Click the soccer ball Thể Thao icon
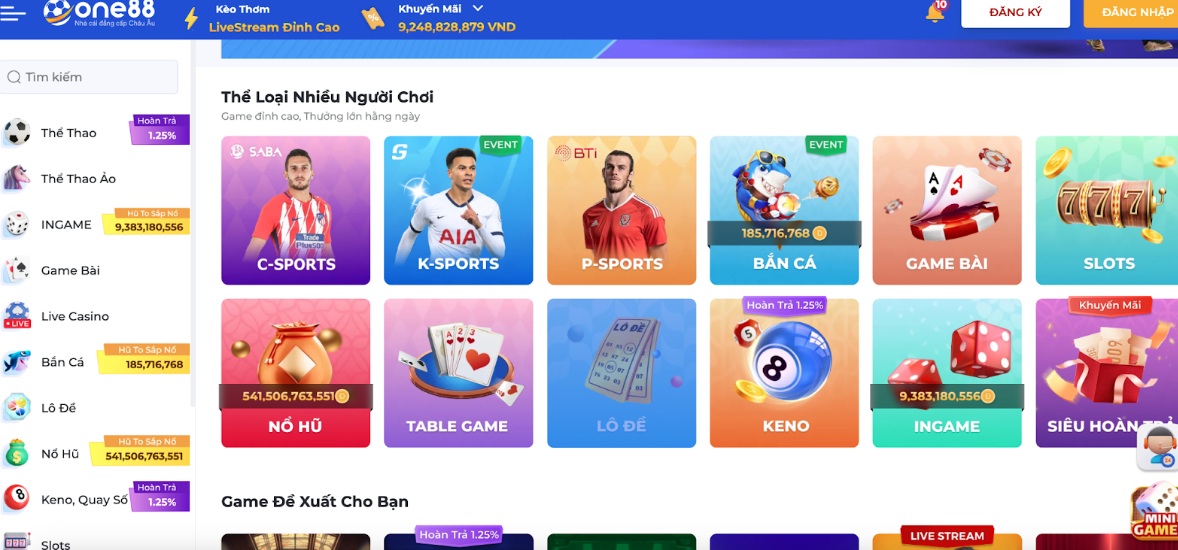The height and width of the screenshot is (550, 1178). pyautogui.click(x=17, y=132)
